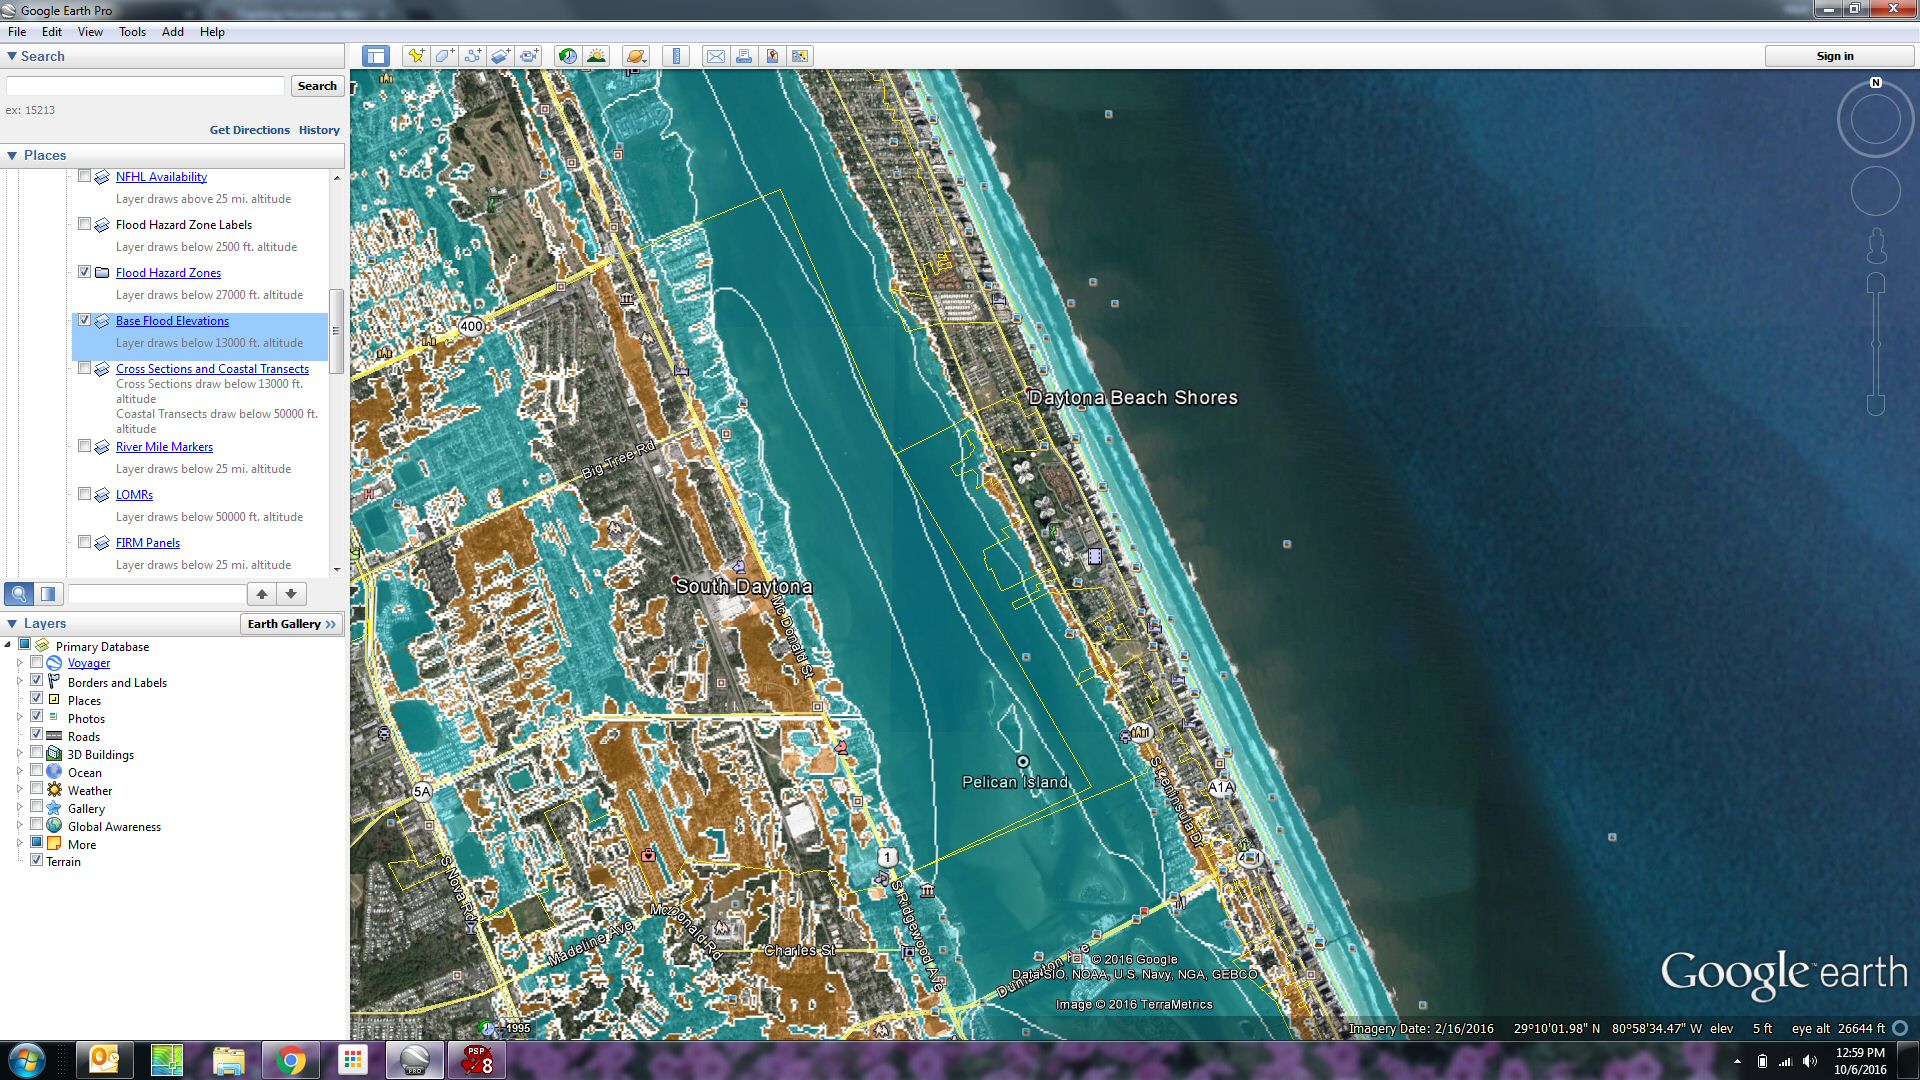Check the NFHL Availability checkbox
This screenshot has width=1920, height=1080.
coord(84,176)
